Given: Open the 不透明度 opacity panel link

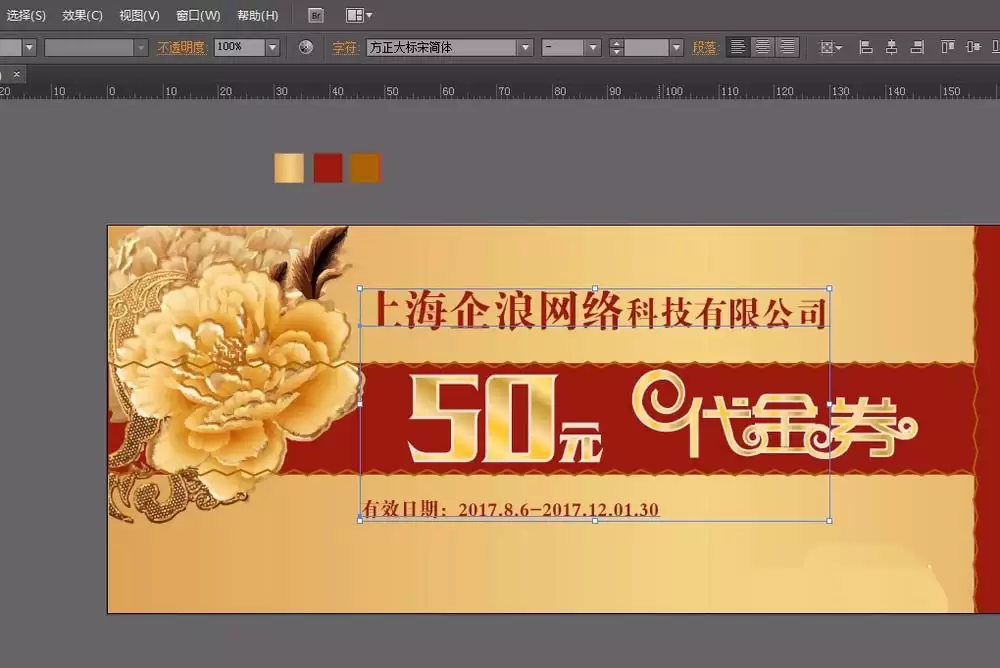Looking at the screenshot, I should pos(181,47).
